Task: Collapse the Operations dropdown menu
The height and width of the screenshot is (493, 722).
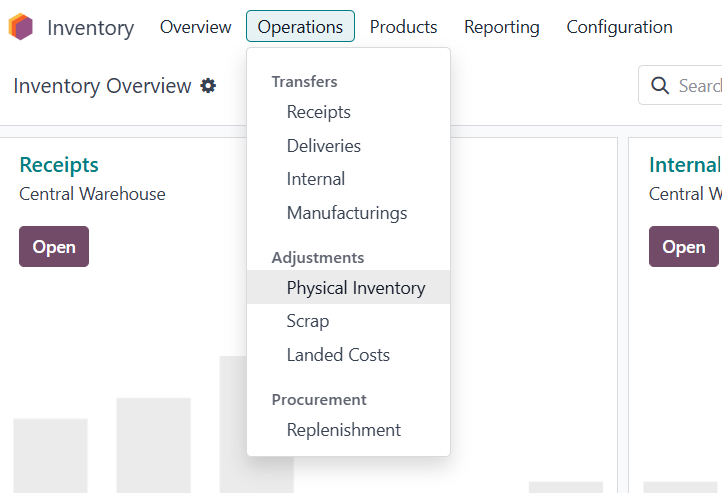Action: pyautogui.click(x=300, y=27)
